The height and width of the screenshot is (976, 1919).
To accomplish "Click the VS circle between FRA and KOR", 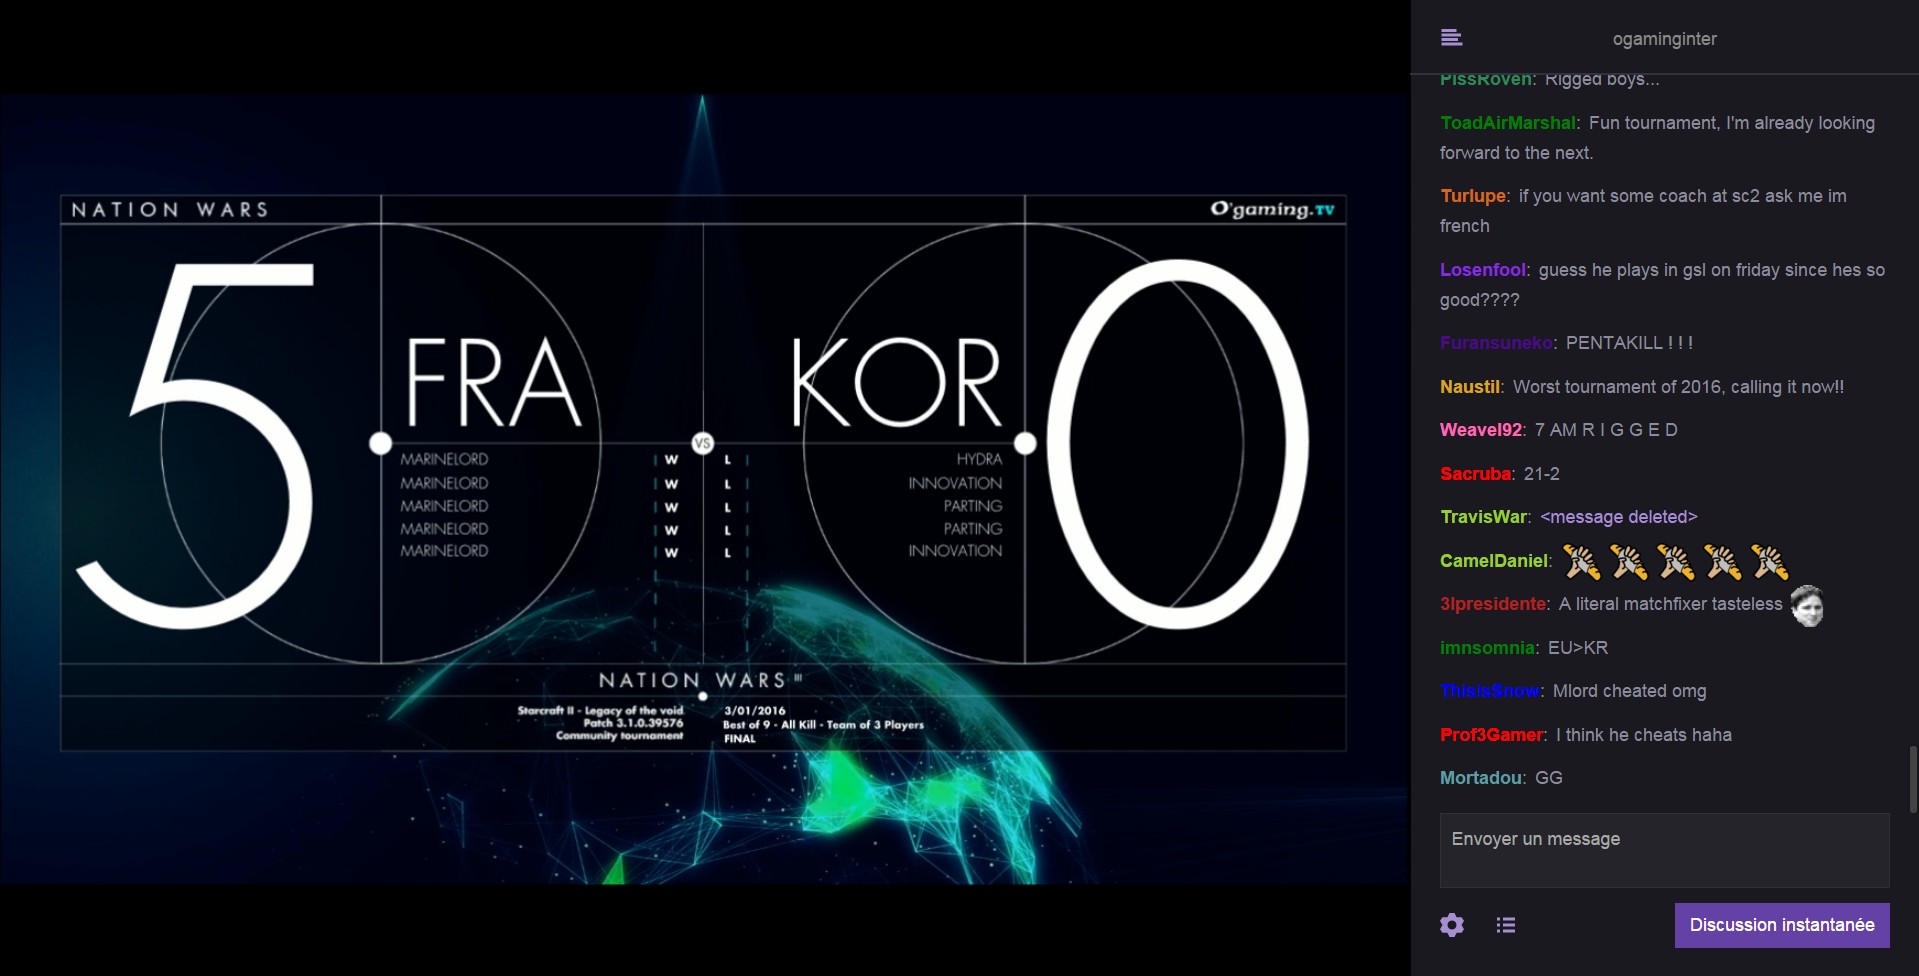I will (703, 443).
